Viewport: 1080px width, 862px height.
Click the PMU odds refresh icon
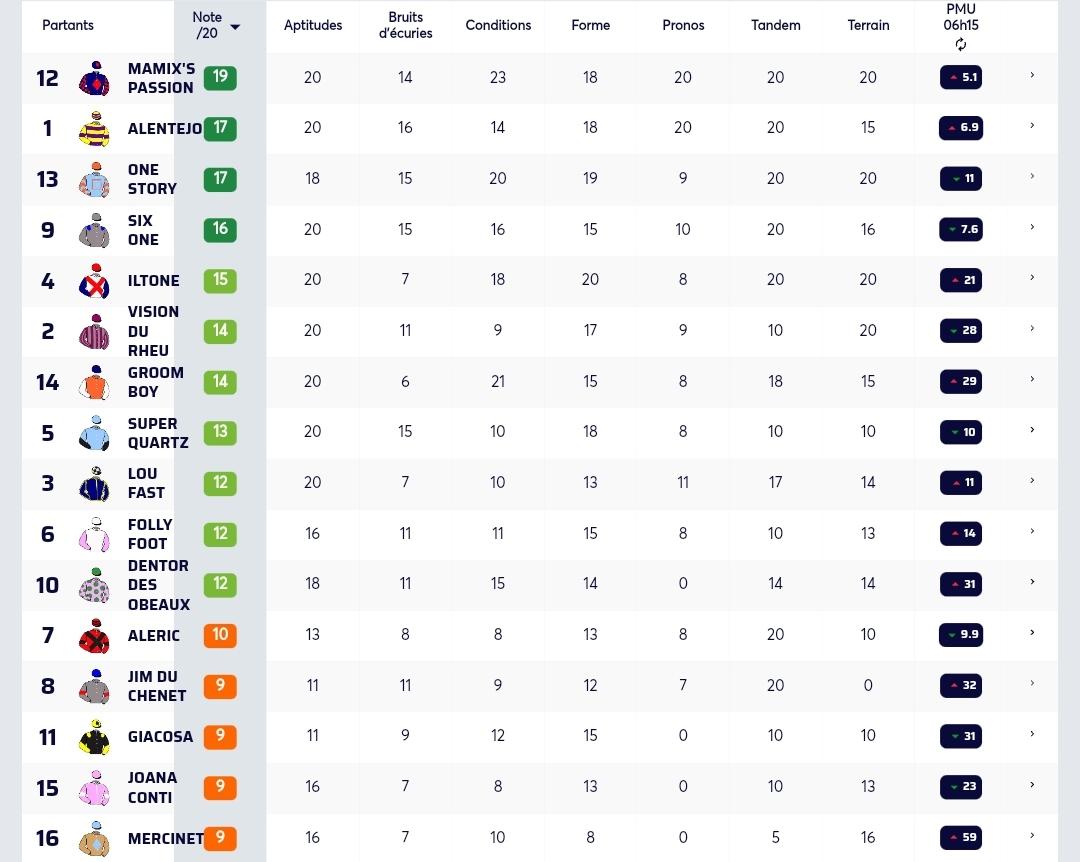961,45
